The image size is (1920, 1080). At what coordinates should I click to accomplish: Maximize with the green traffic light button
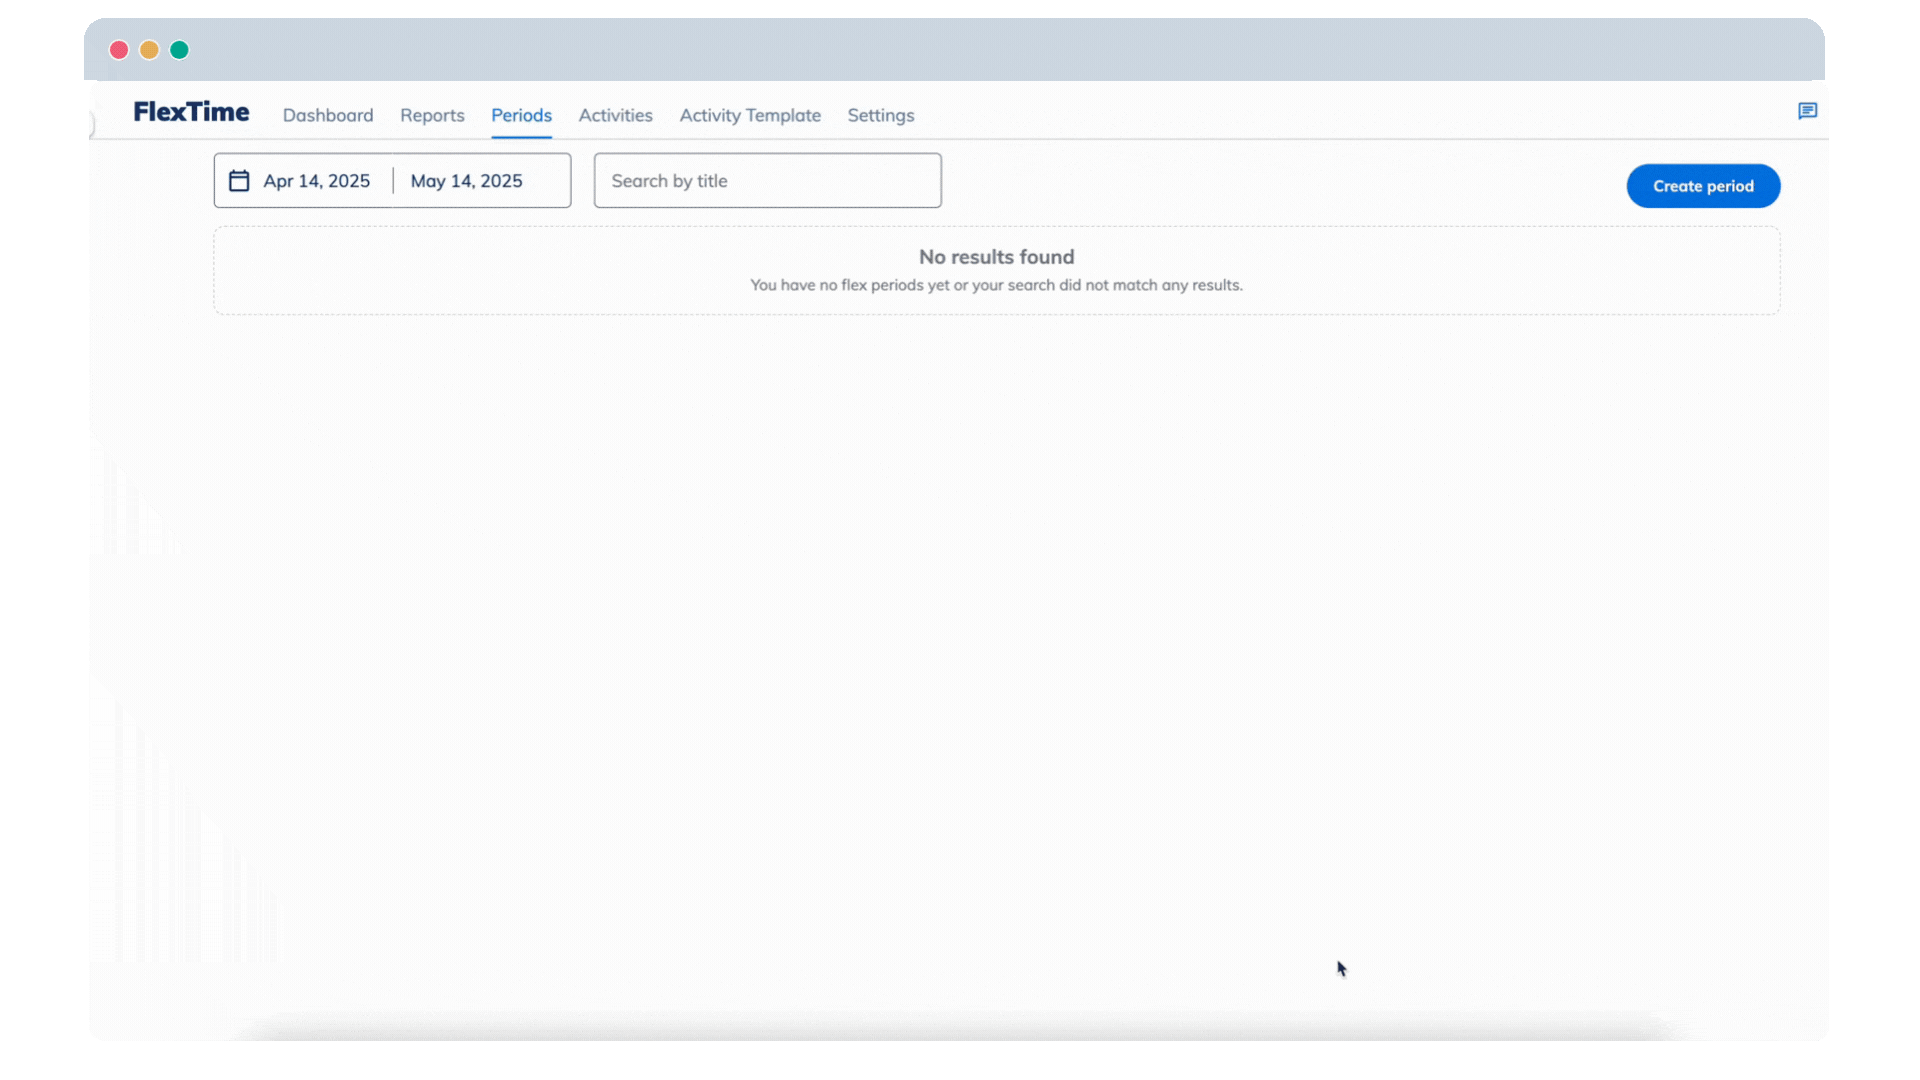click(x=179, y=49)
